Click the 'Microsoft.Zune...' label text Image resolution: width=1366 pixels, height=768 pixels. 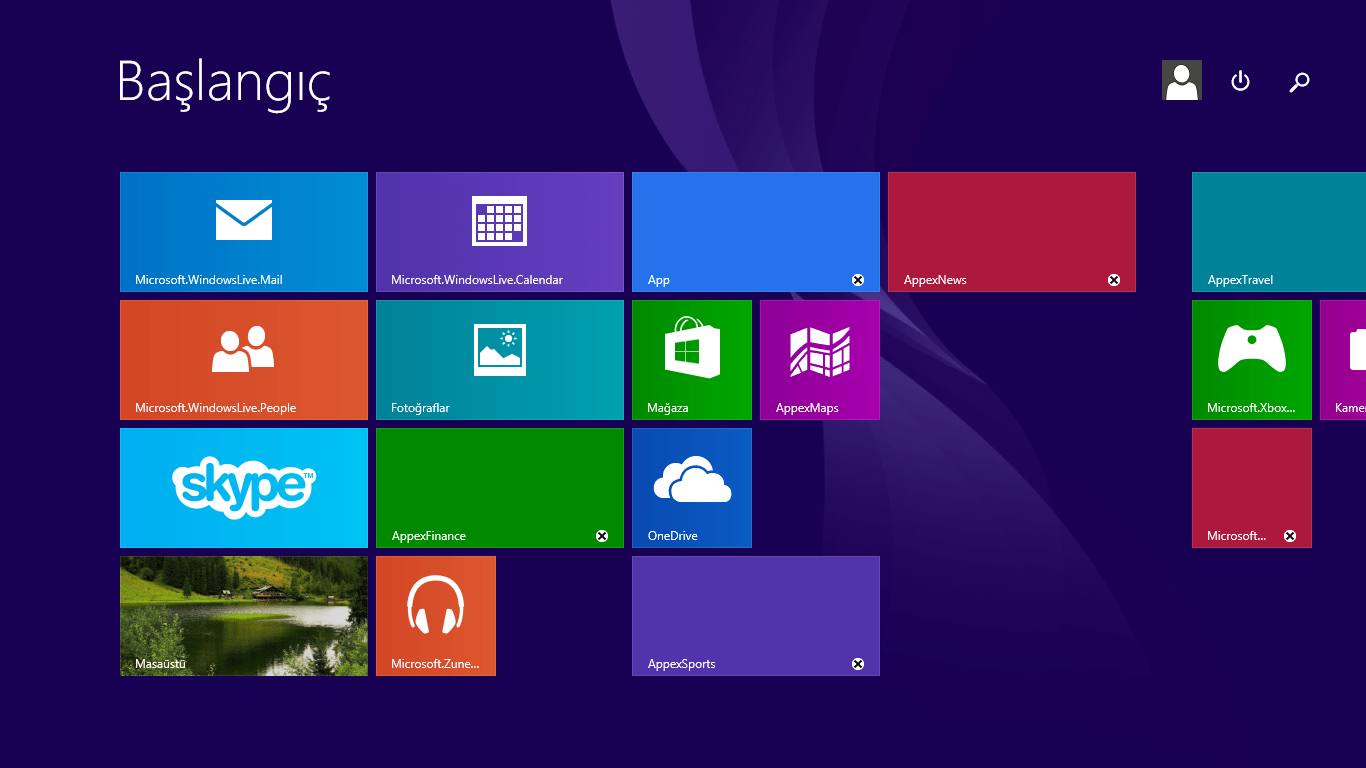(435, 664)
